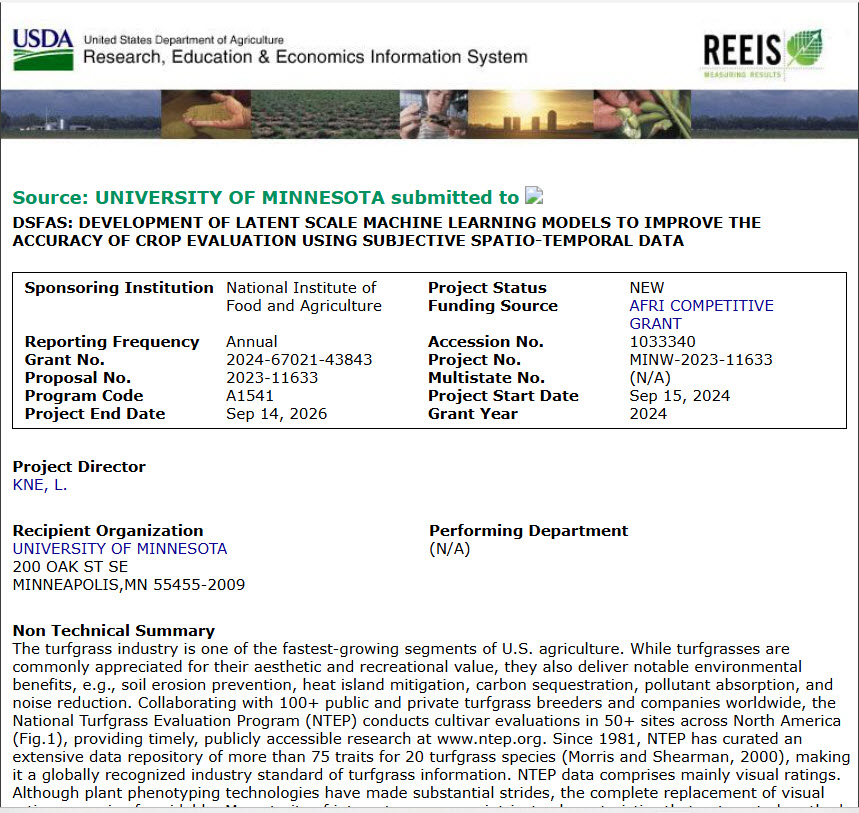Click the DSFAS project title heading
The height and width of the screenshot is (813, 859).
(387, 232)
